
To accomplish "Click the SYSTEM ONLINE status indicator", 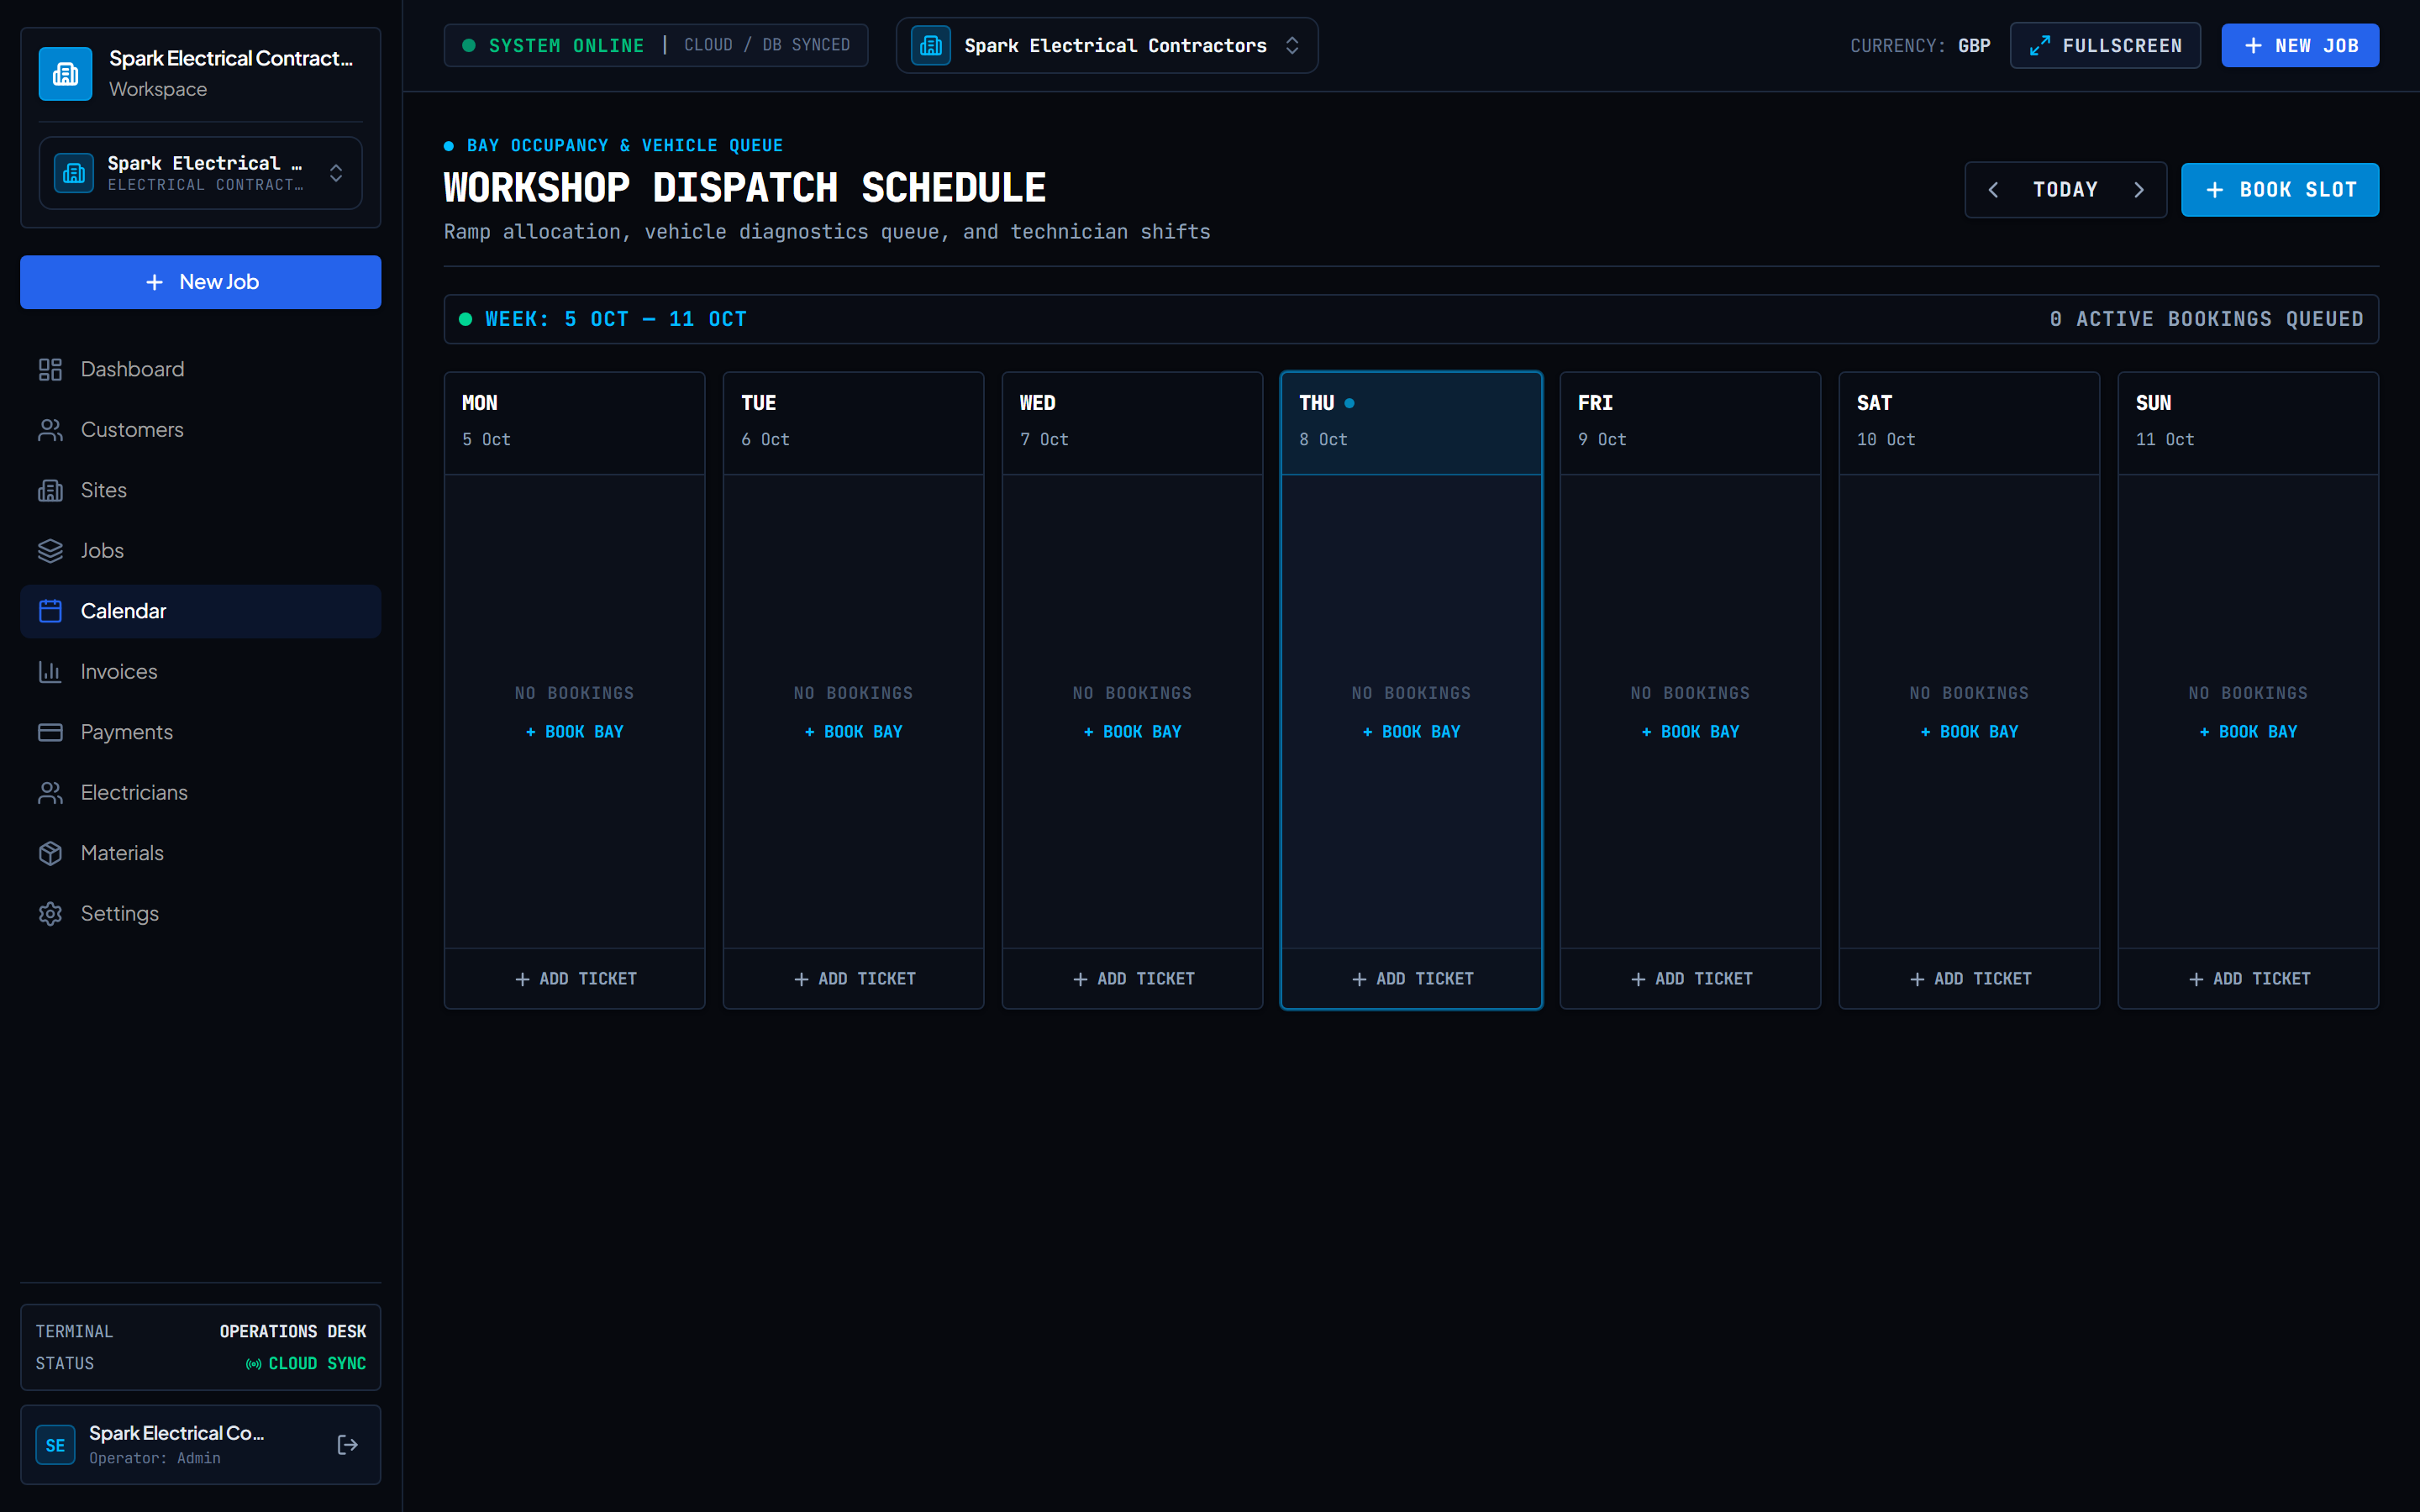I will pos(553,46).
